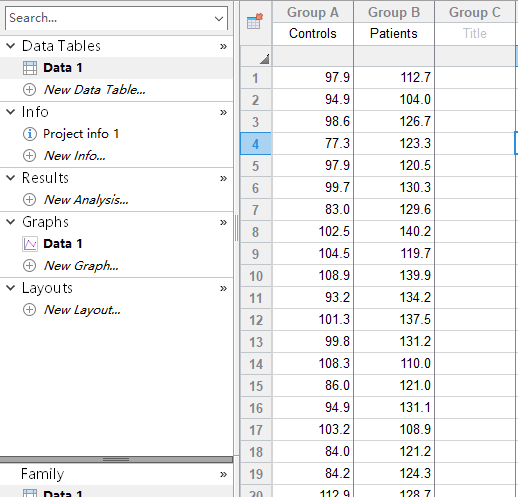Collapse the Data Tables section

(11, 46)
